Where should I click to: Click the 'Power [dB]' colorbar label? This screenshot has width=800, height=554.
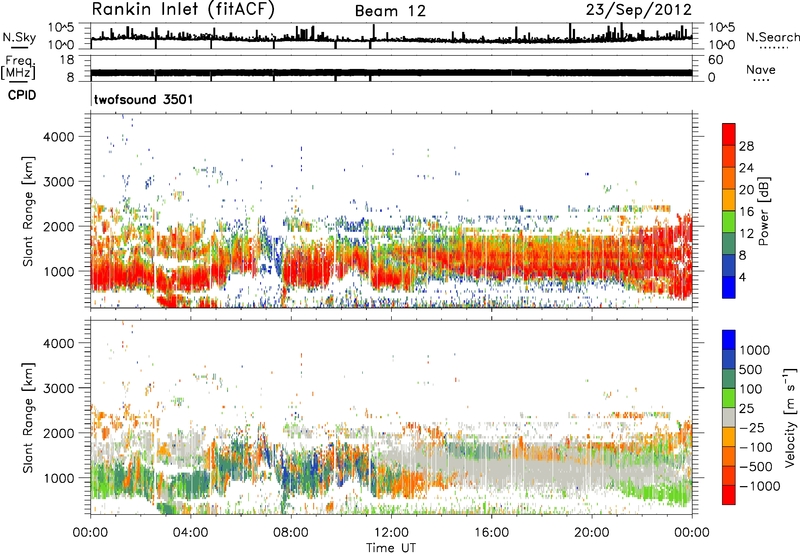tap(763, 211)
